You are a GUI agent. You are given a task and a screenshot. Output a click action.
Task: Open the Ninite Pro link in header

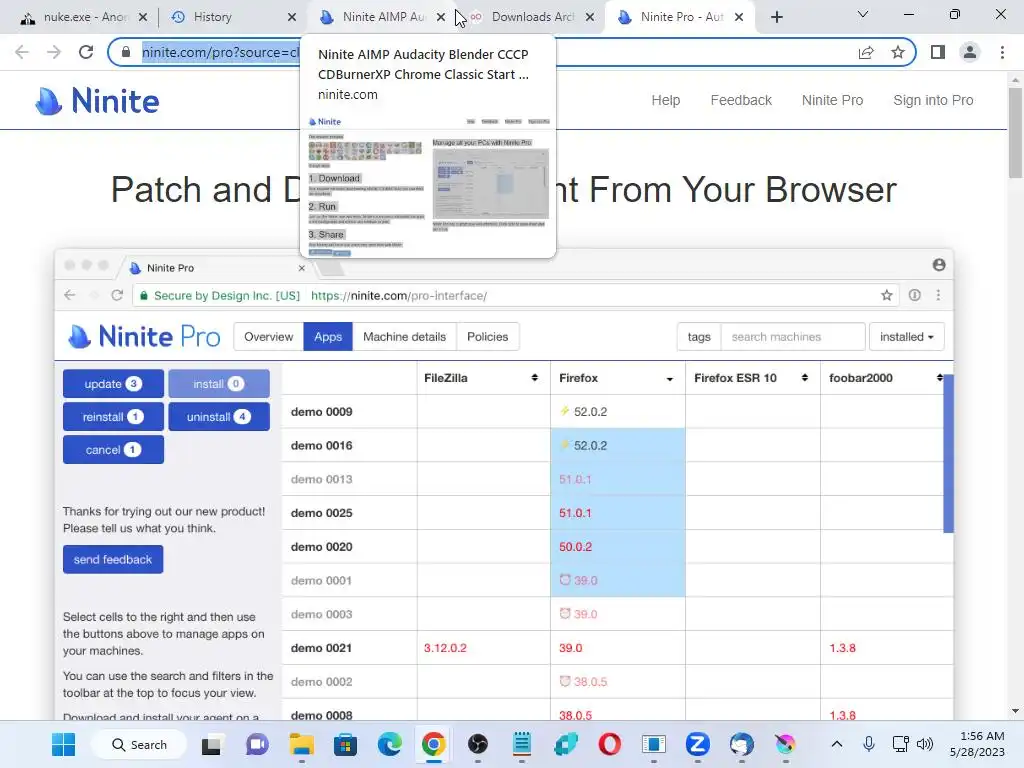coord(832,100)
